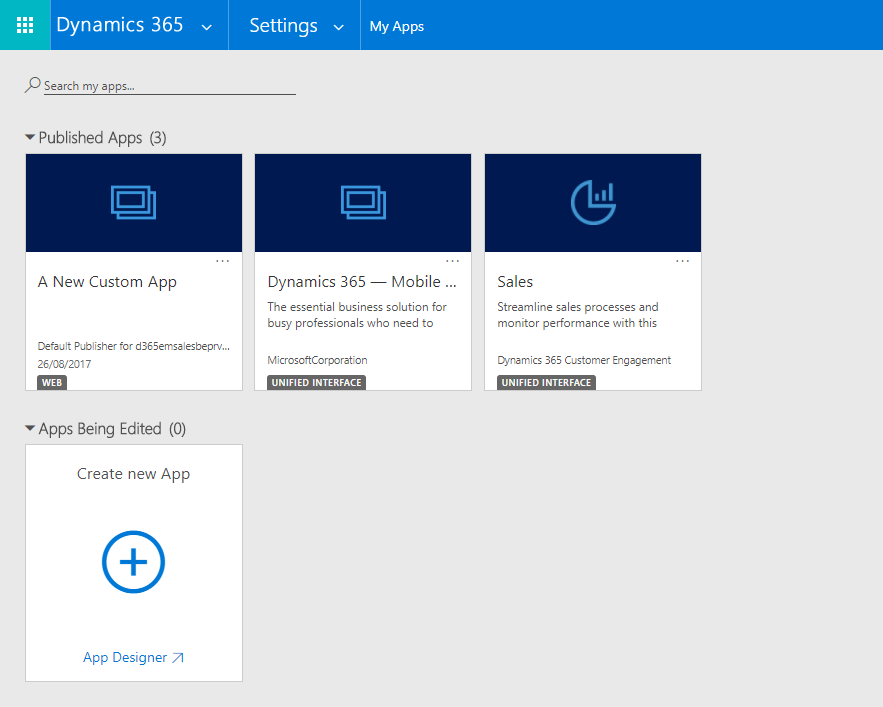Viewport: 883px width, 707px height.
Task: Click the Dynamics 365 Mobile app tile icon
Action: (x=363, y=202)
